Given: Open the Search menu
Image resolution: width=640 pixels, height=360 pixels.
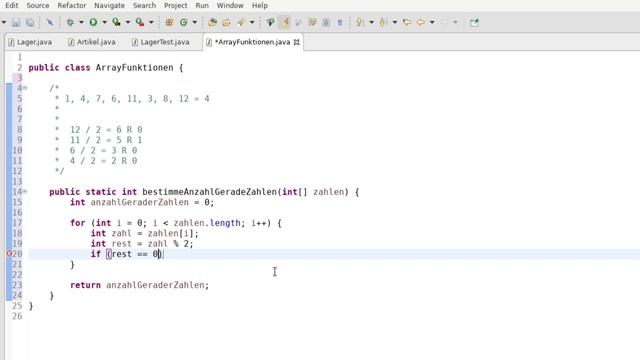Looking at the screenshot, I should point(144,5).
